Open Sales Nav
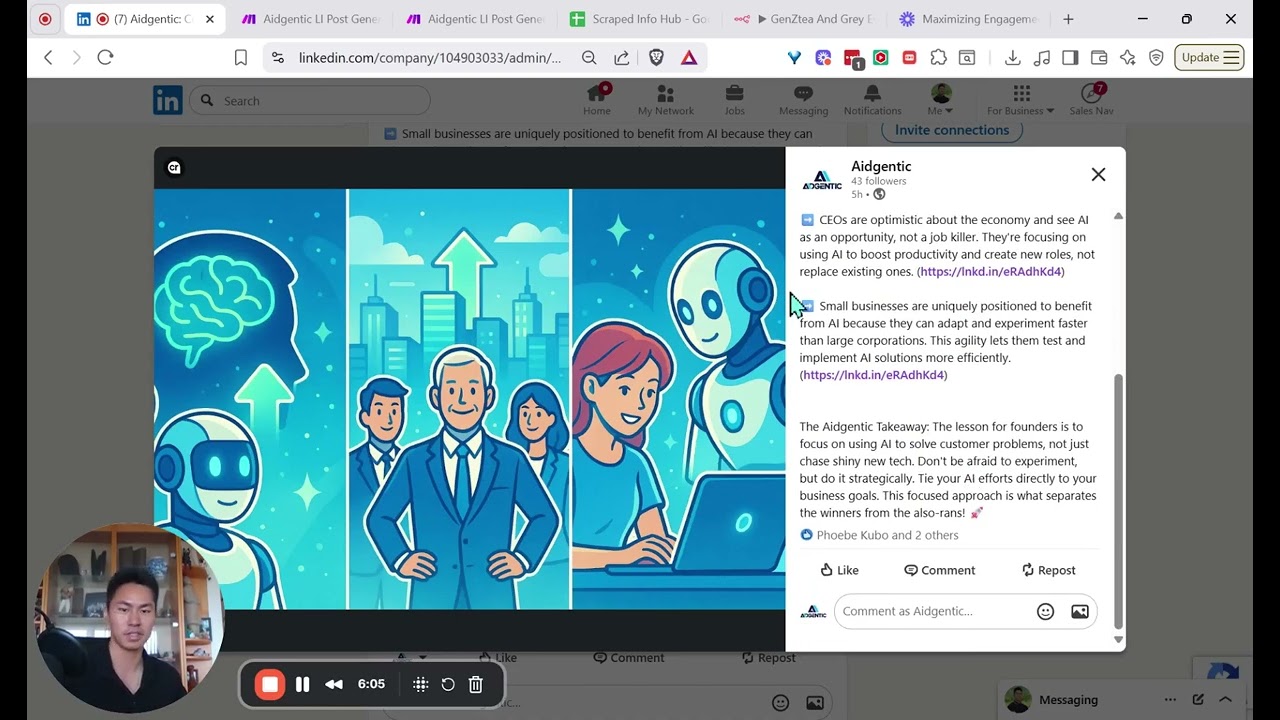 click(1091, 100)
